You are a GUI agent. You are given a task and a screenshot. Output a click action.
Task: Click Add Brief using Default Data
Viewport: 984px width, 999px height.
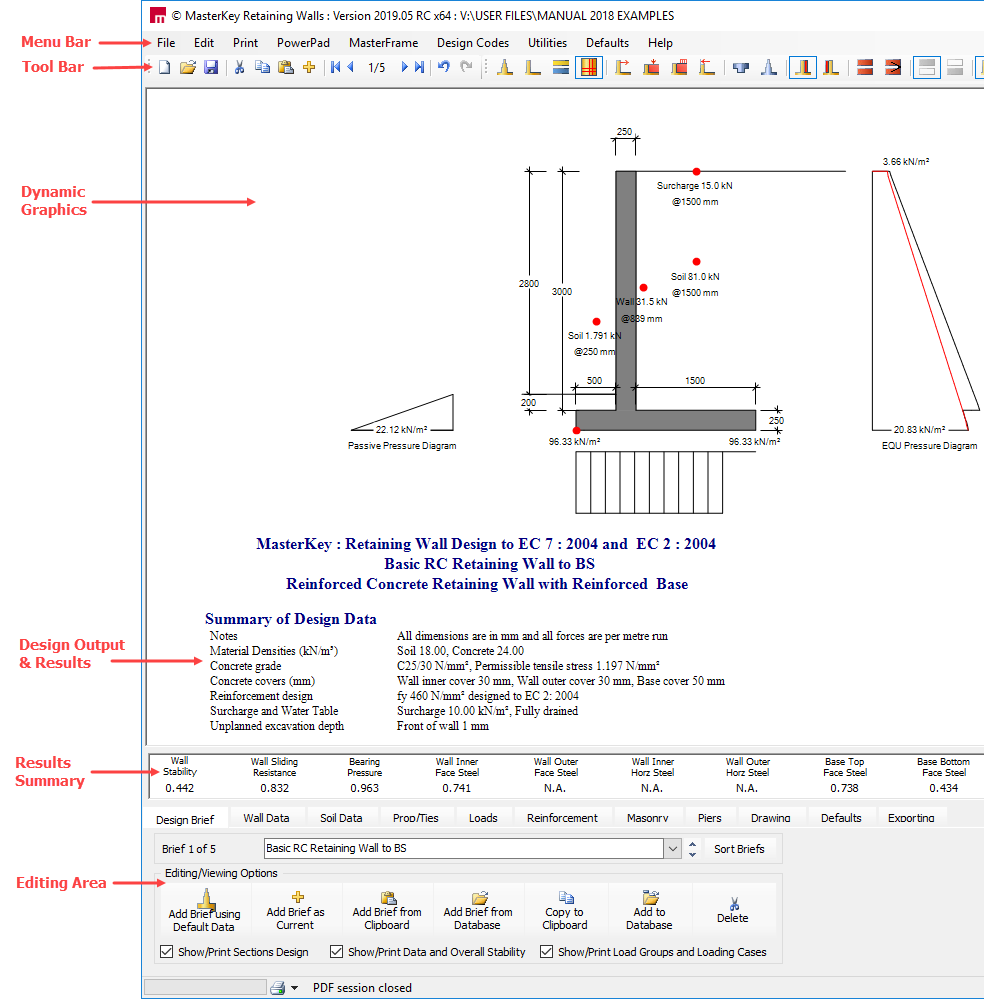click(204, 909)
